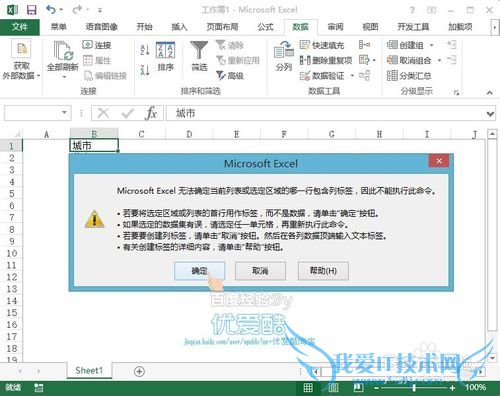Toggle the 筛选 filter funnel

(199, 56)
